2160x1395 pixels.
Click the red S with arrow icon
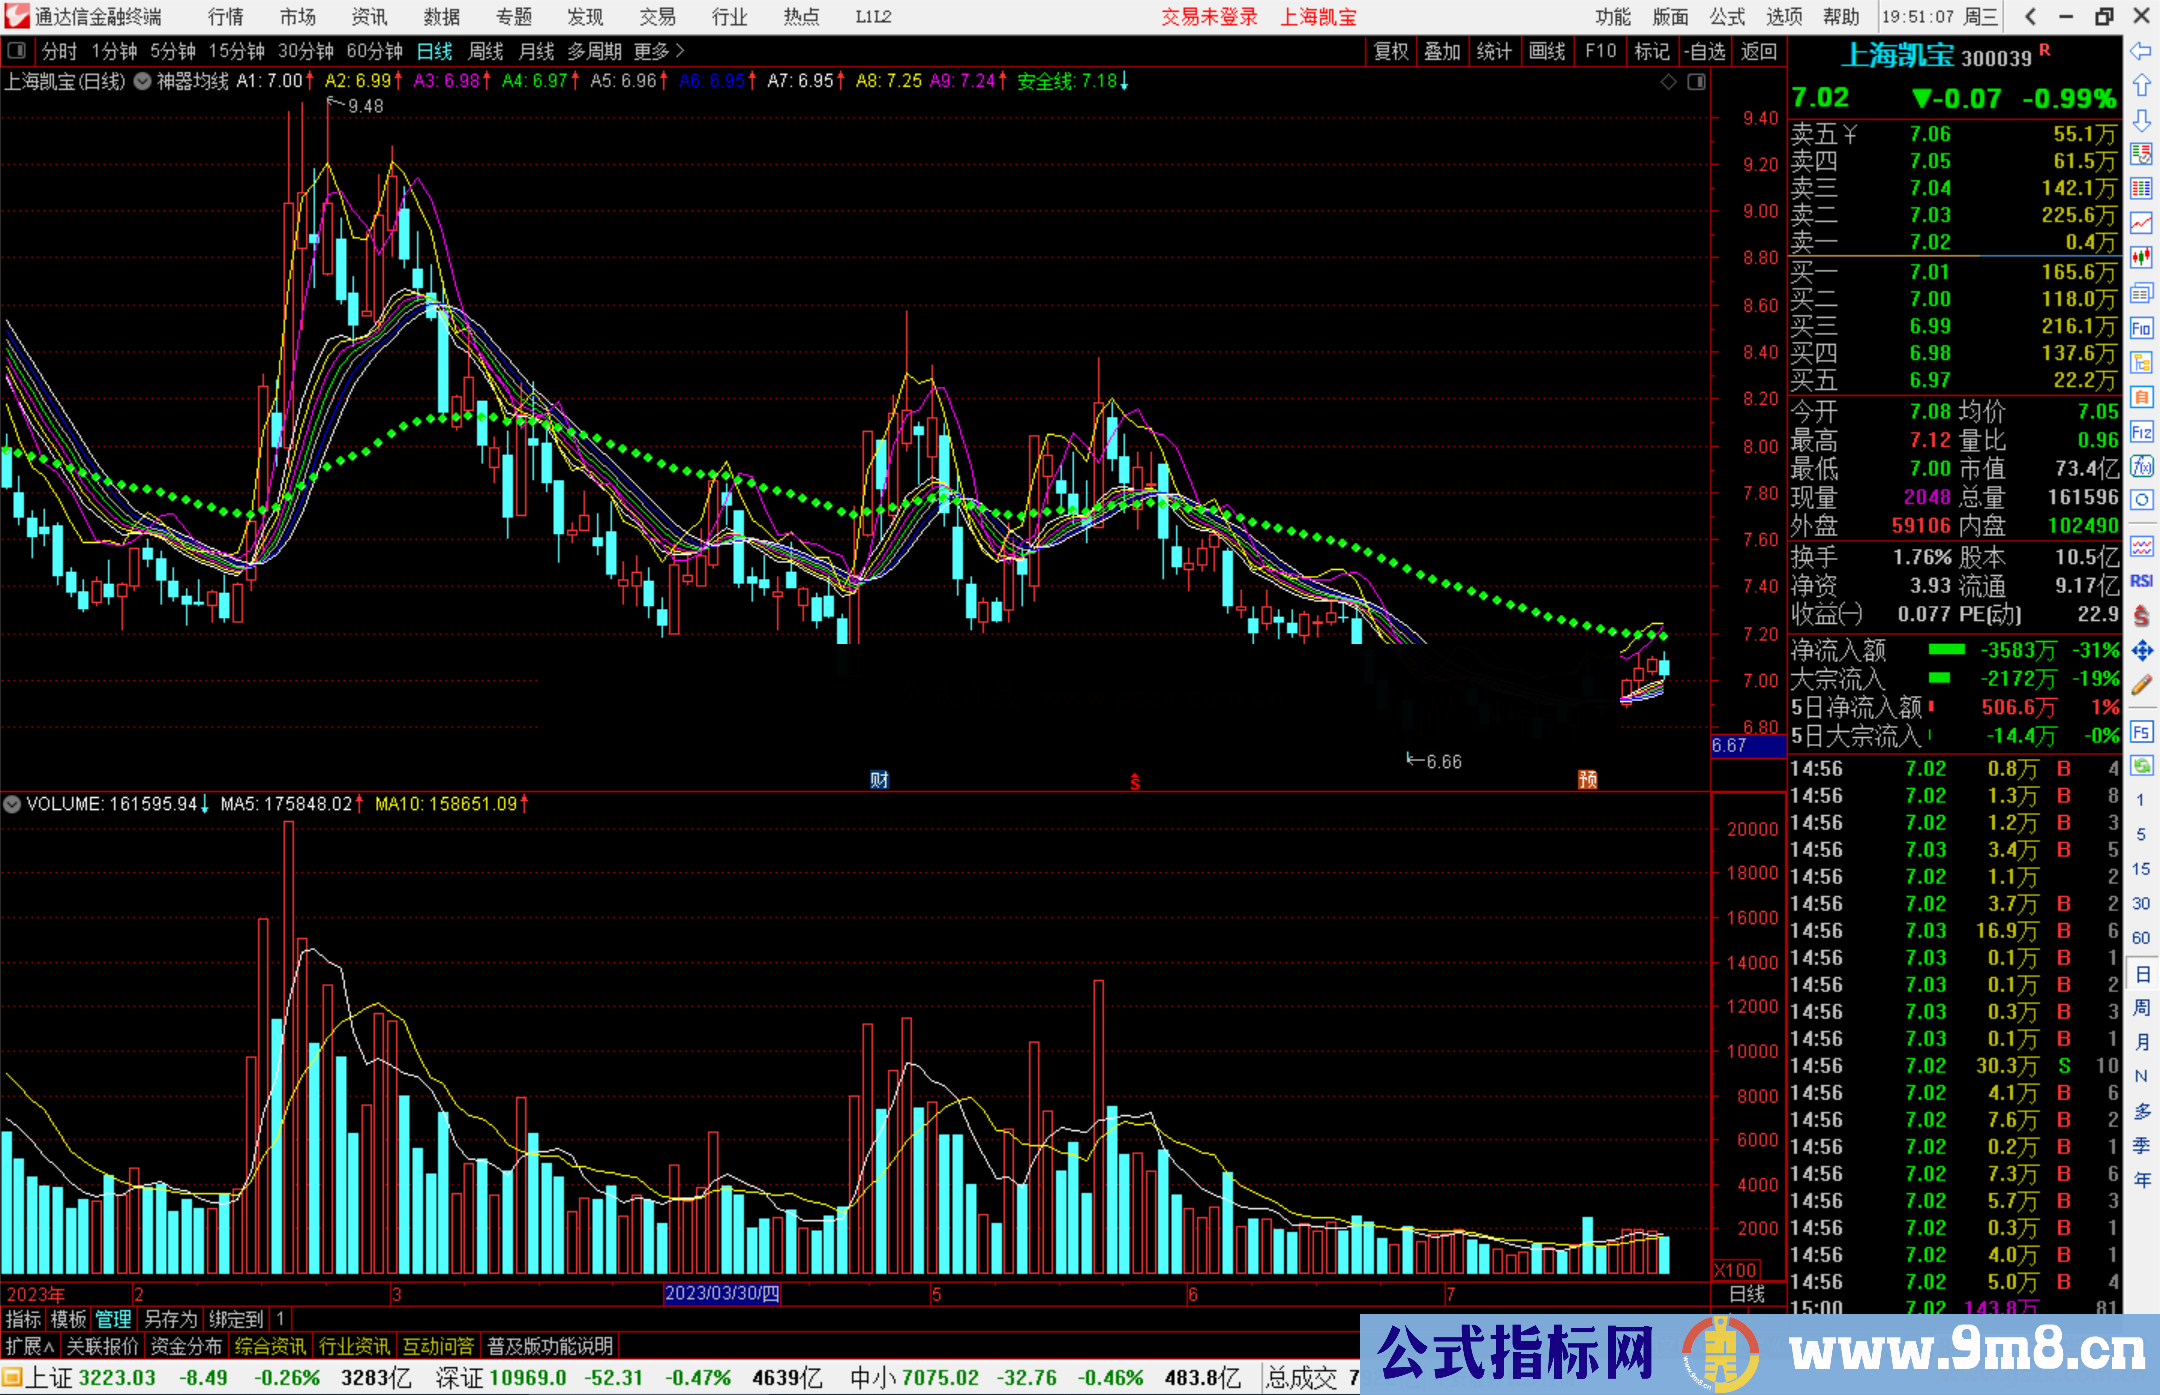tap(2141, 616)
